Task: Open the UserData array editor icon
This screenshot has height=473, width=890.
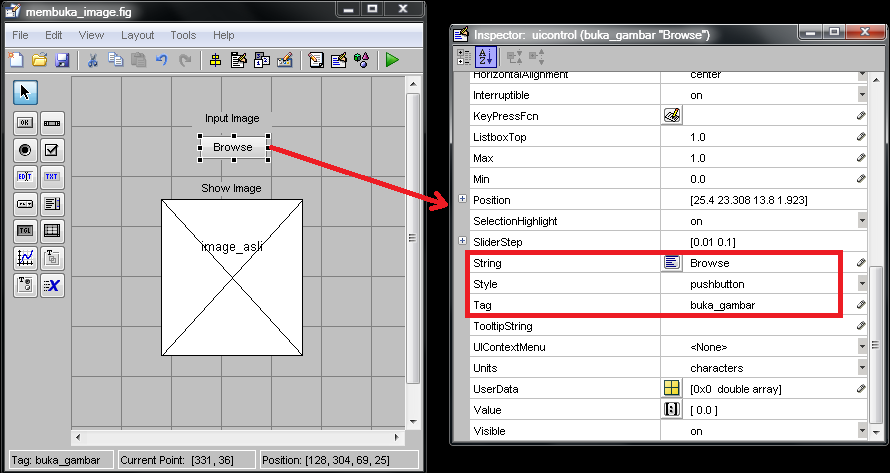Action: (672, 389)
